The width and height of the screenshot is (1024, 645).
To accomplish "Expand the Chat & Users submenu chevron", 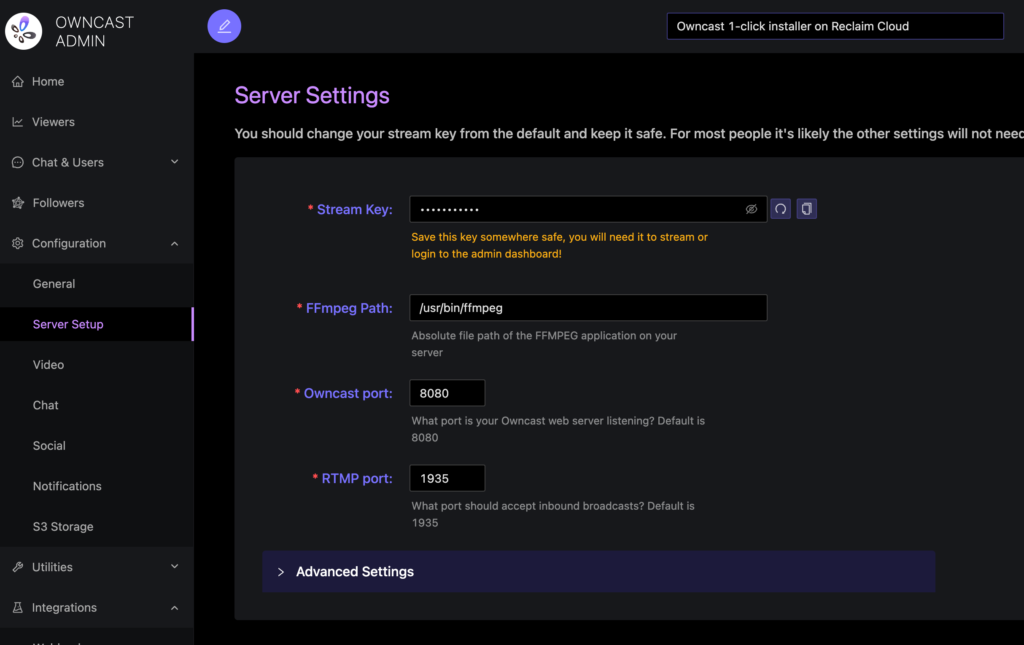I will point(174,162).
